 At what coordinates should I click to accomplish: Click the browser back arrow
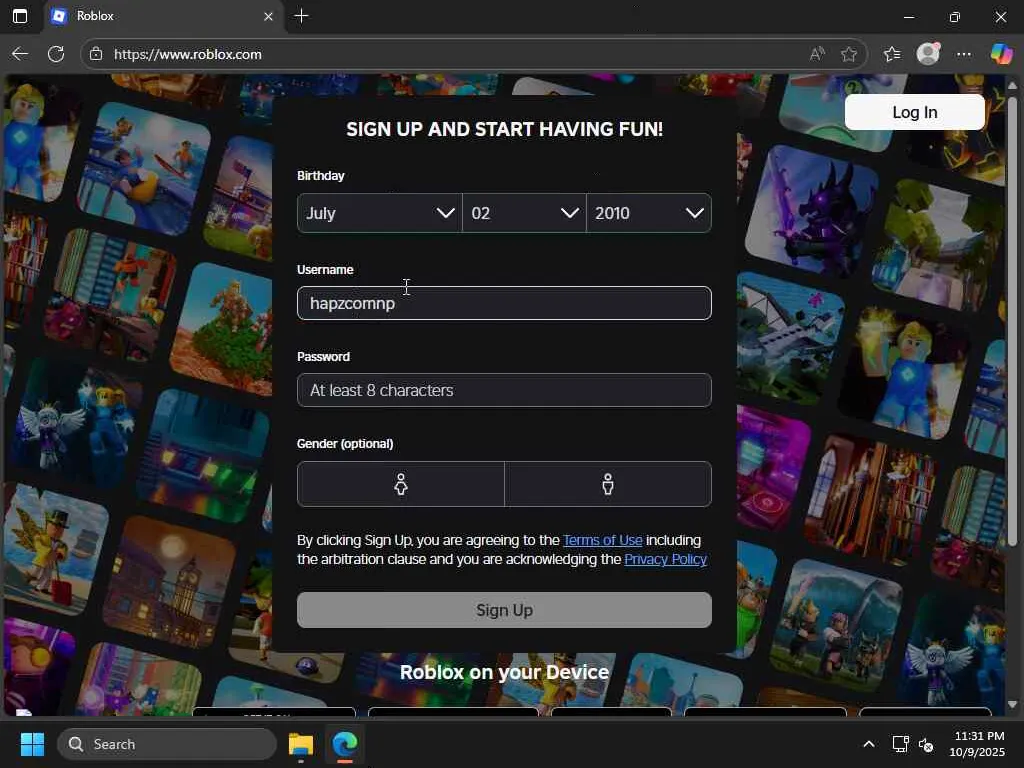(x=20, y=54)
